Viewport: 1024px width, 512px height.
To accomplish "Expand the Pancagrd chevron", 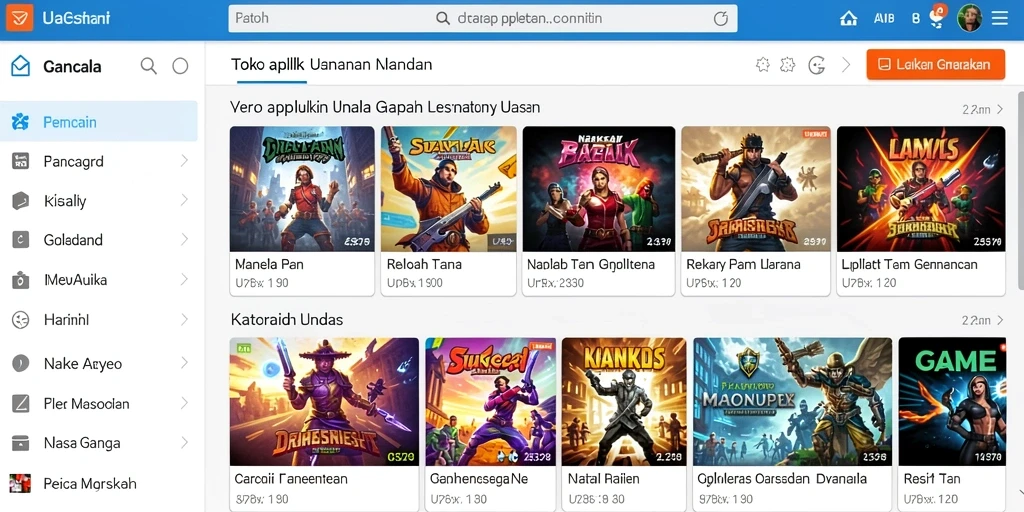I will pyautogui.click(x=184, y=161).
